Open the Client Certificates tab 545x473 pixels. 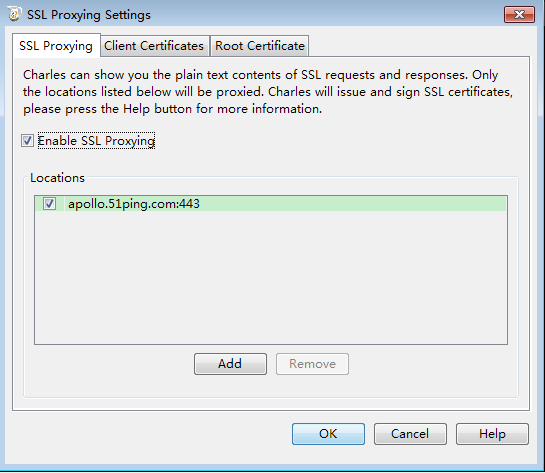click(x=154, y=46)
